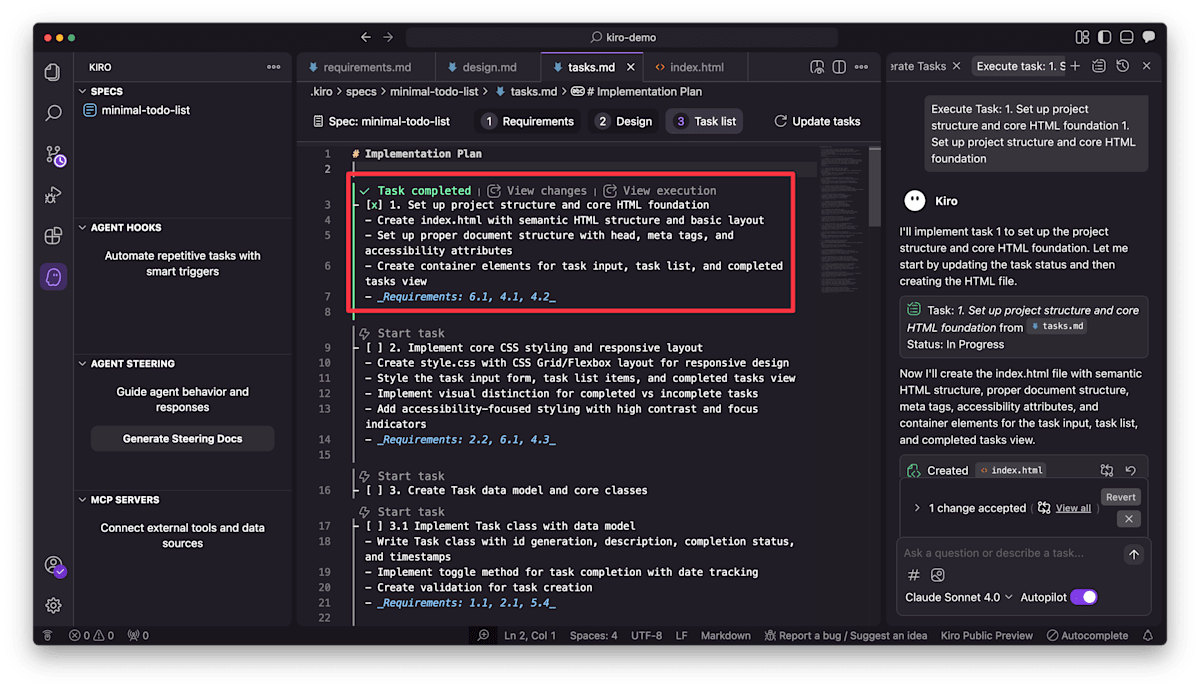1200x689 pixels.
Task: Open the task list icon in chat header
Action: 1099,66
